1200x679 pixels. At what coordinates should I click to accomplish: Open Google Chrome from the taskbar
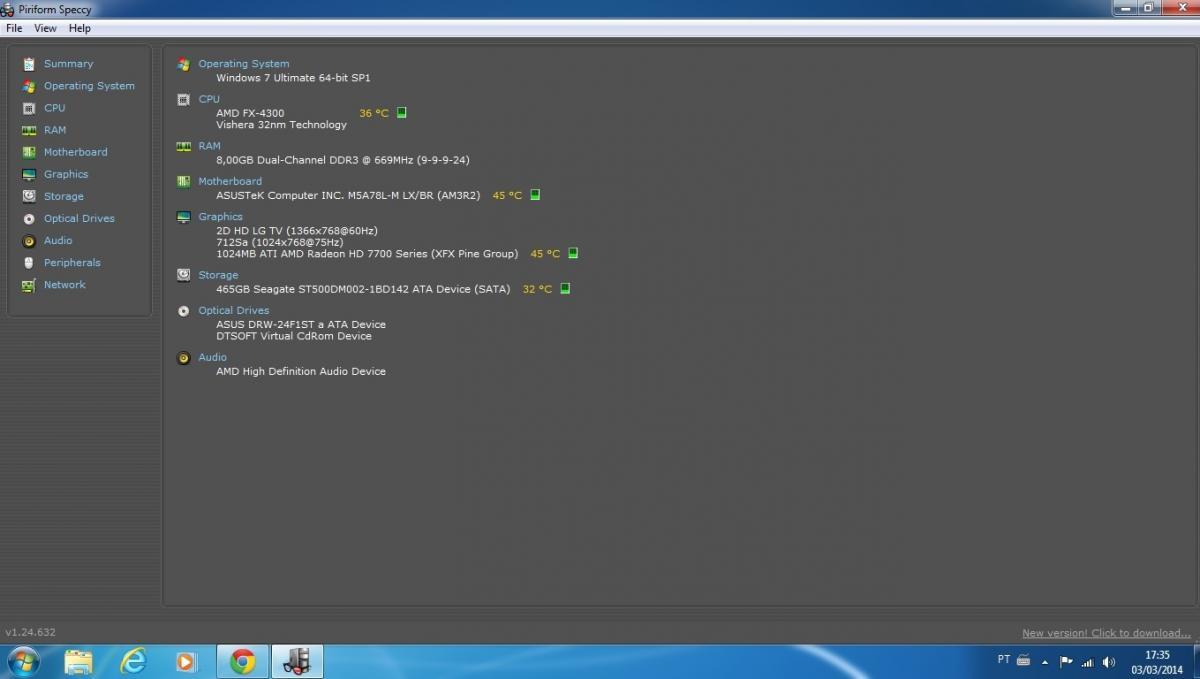[242, 662]
